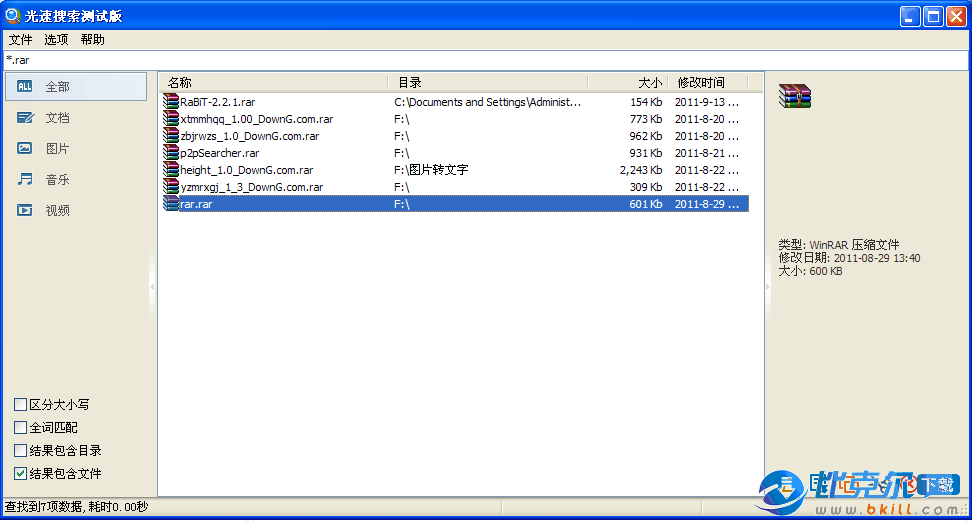Image resolution: width=972 pixels, height=522 pixels.
Task: Close the 光速搜索 window
Action: (956, 16)
